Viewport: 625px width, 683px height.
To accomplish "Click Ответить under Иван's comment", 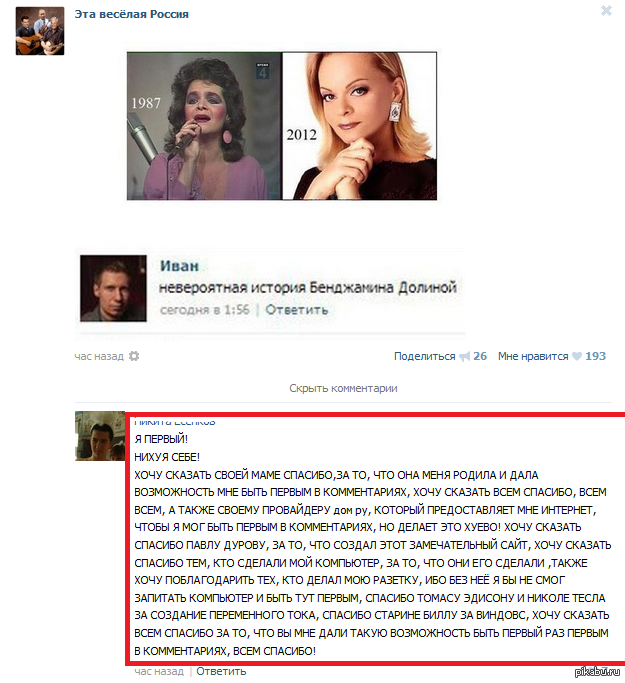I will coord(297,310).
